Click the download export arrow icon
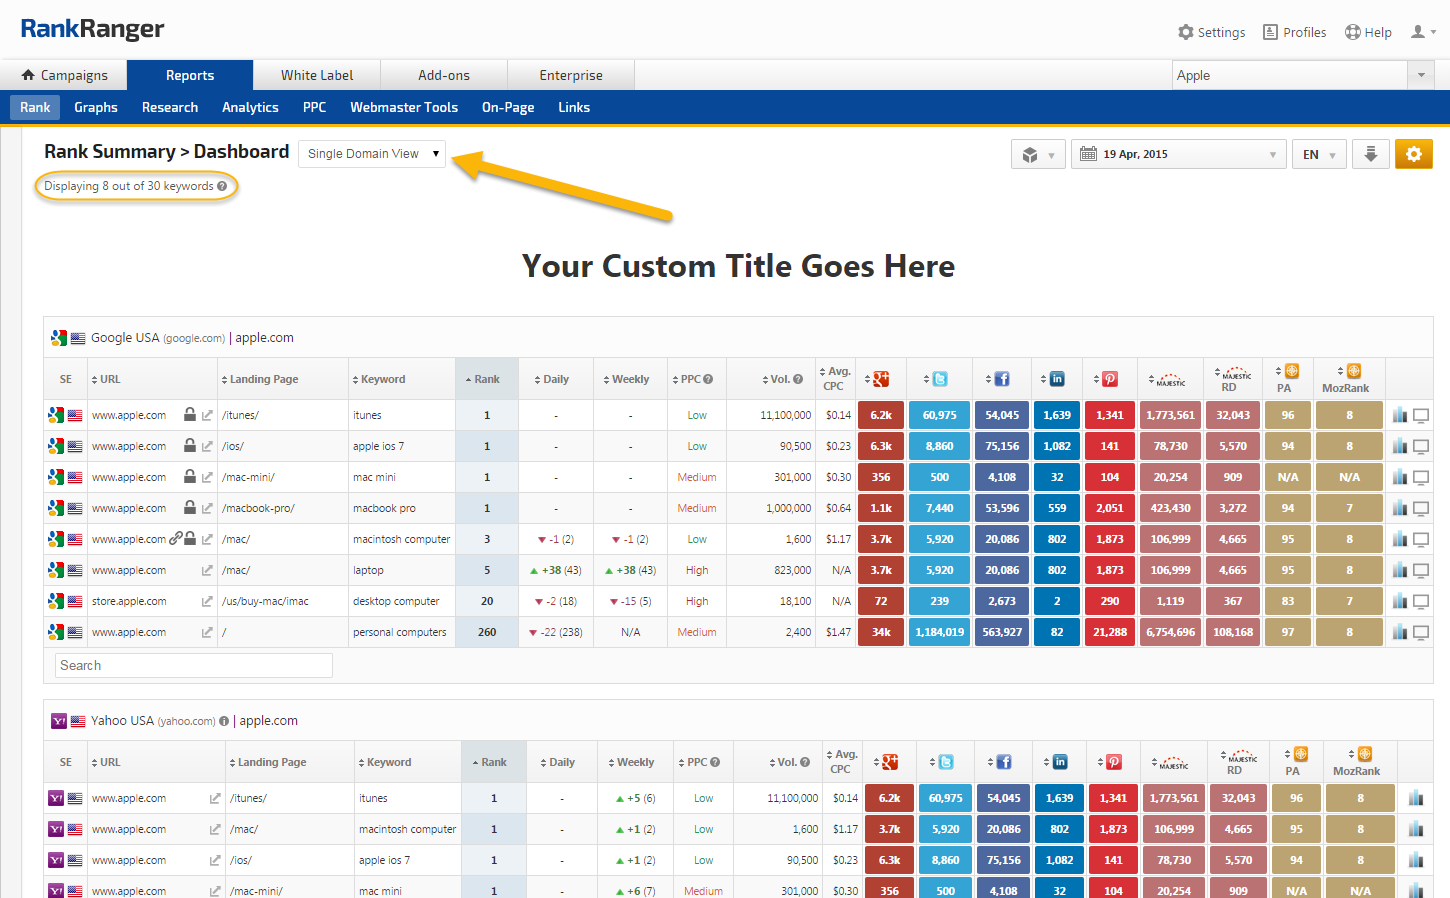The height and width of the screenshot is (898, 1450). (1370, 154)
